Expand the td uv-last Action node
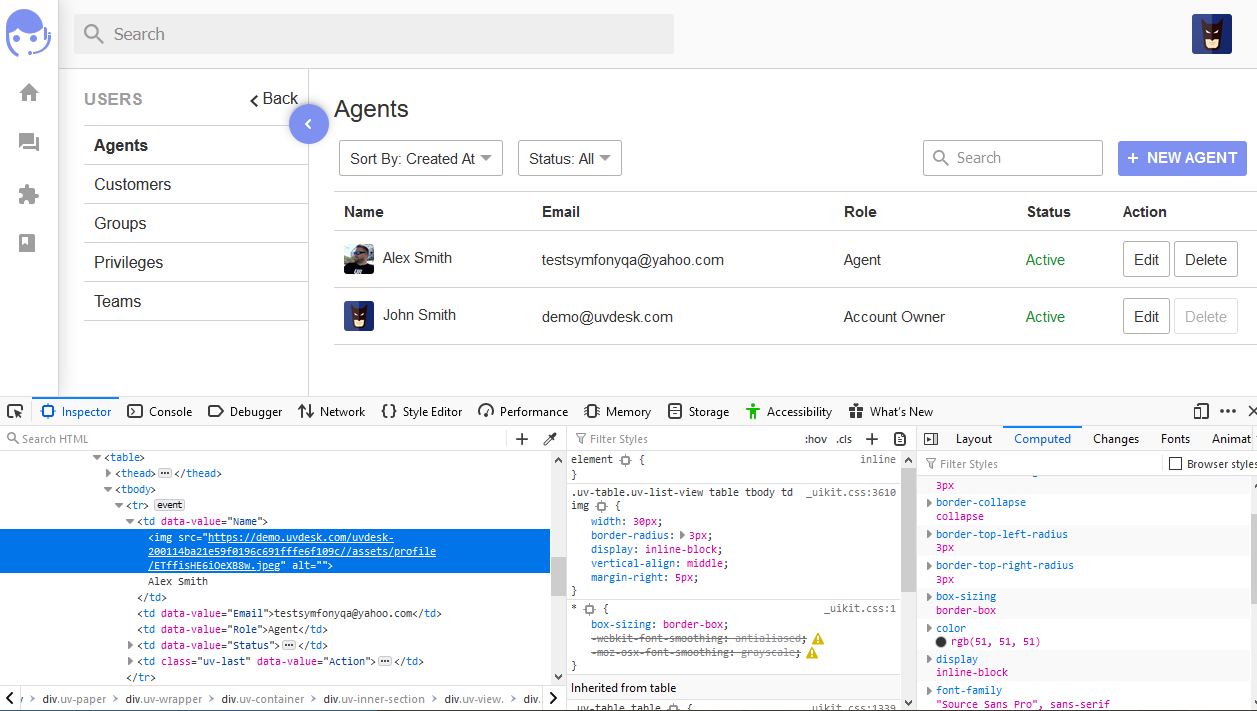1257x711 pixels. click(x=131, y=661)
